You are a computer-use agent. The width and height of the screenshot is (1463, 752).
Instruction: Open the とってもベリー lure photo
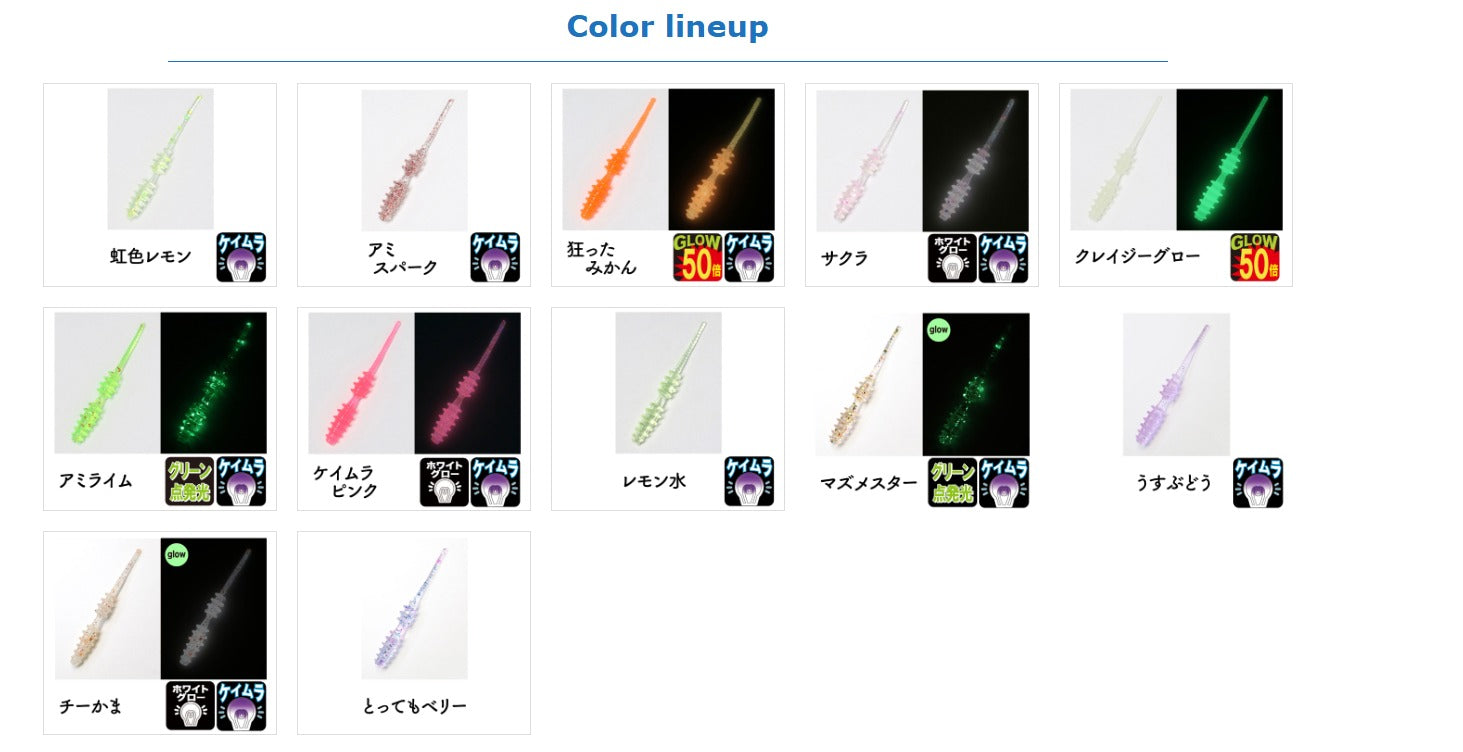(x=414, y=608)
